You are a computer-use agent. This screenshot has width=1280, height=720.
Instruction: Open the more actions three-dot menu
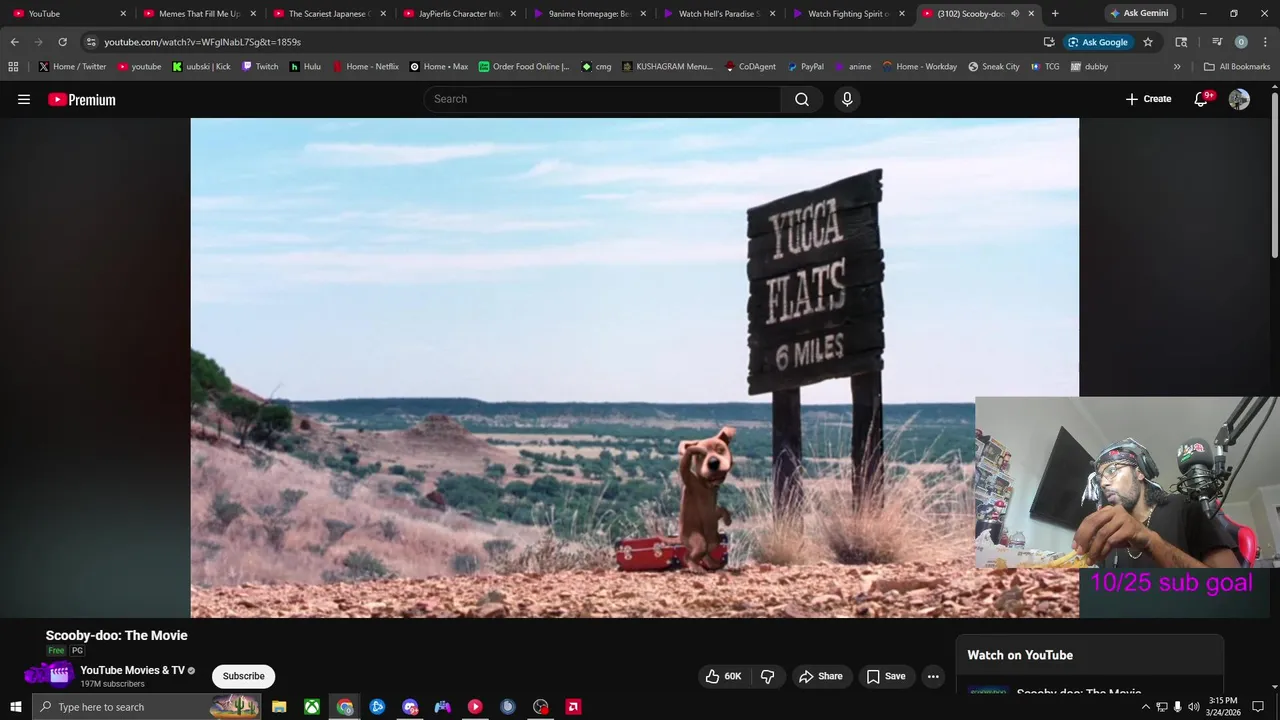[933, 676]
